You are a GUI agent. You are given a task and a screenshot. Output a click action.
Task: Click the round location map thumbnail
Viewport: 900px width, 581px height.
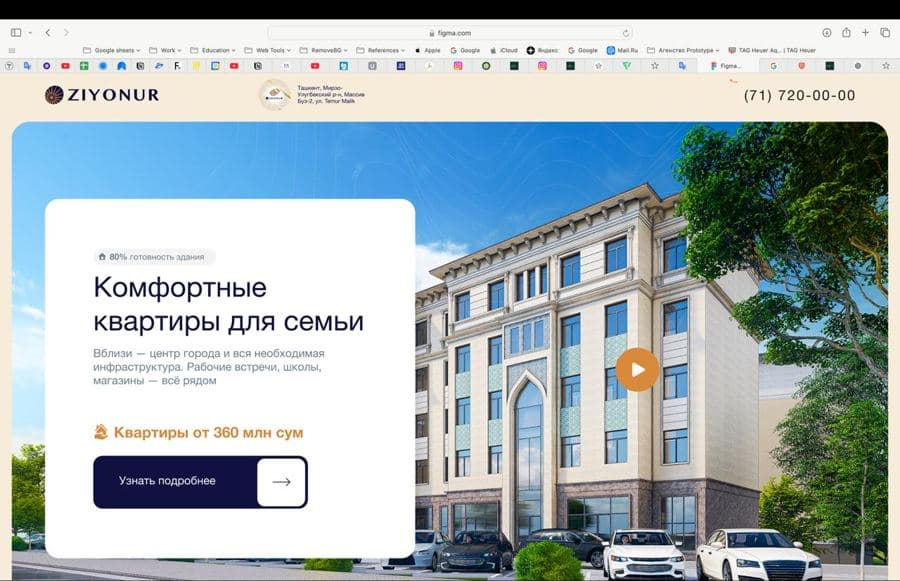pyautogui.click(x=274, y=94)
